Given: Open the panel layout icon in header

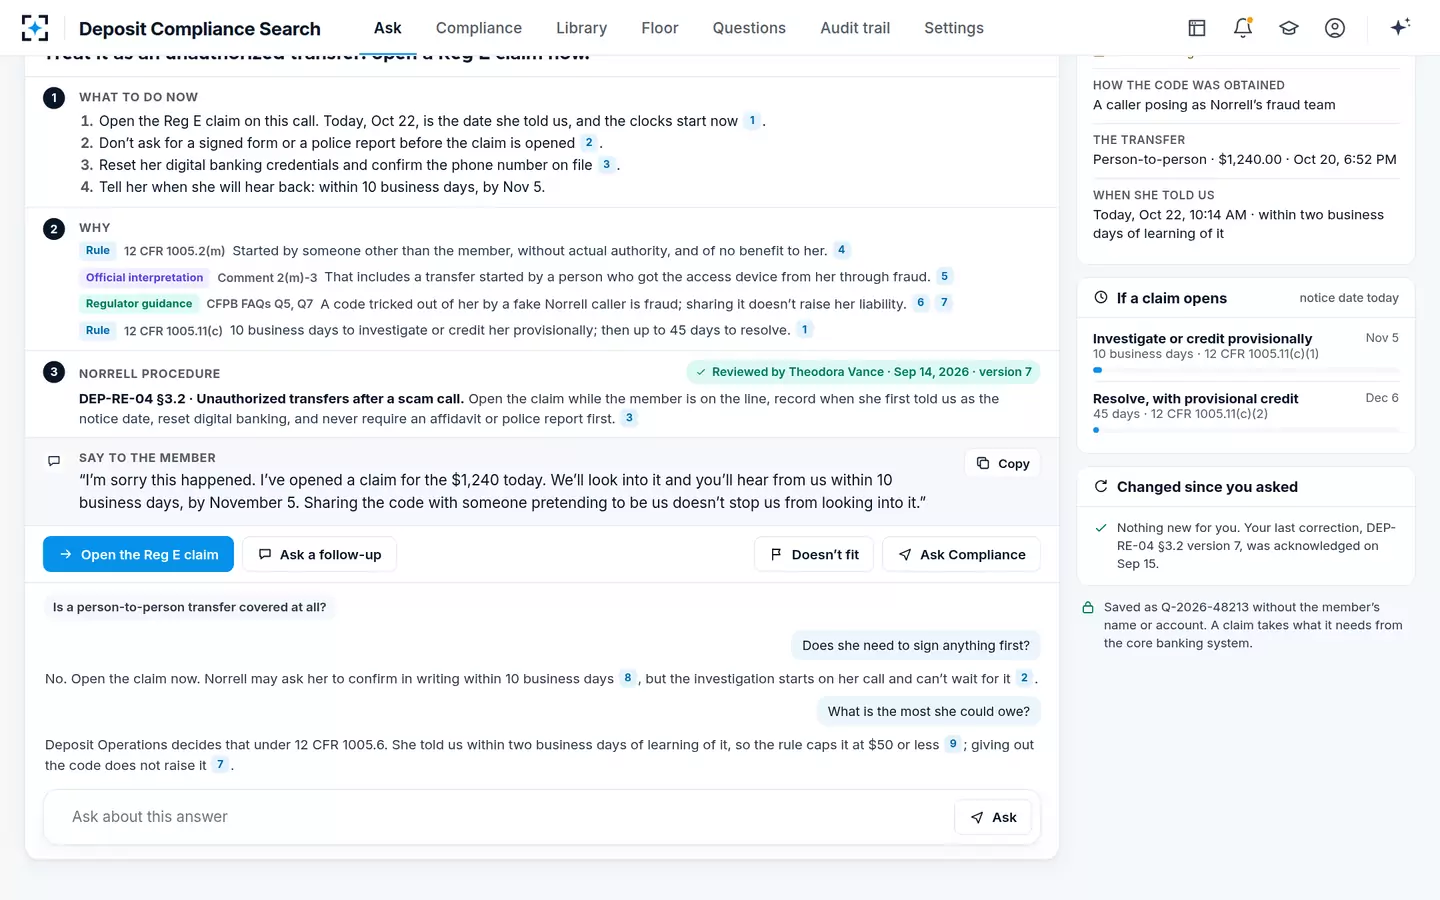Looking at the screenshot, I should point(1197,28).
